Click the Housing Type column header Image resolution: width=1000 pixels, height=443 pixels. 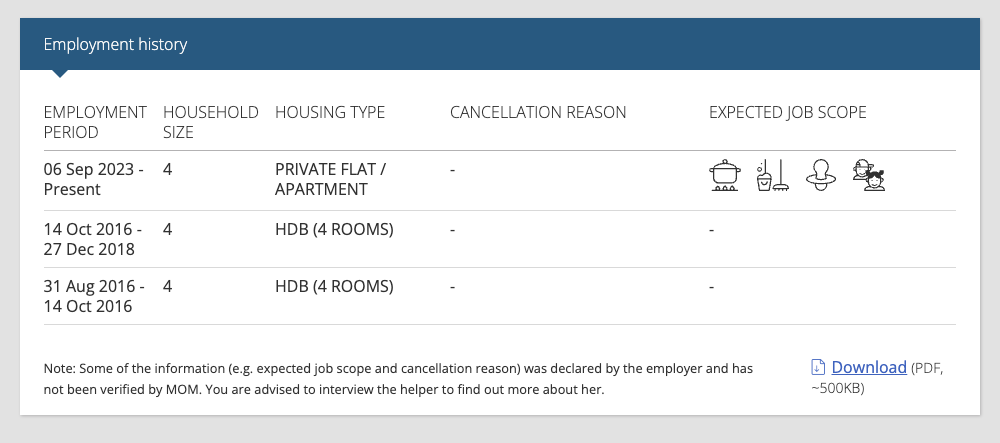(x=330, y=112)
